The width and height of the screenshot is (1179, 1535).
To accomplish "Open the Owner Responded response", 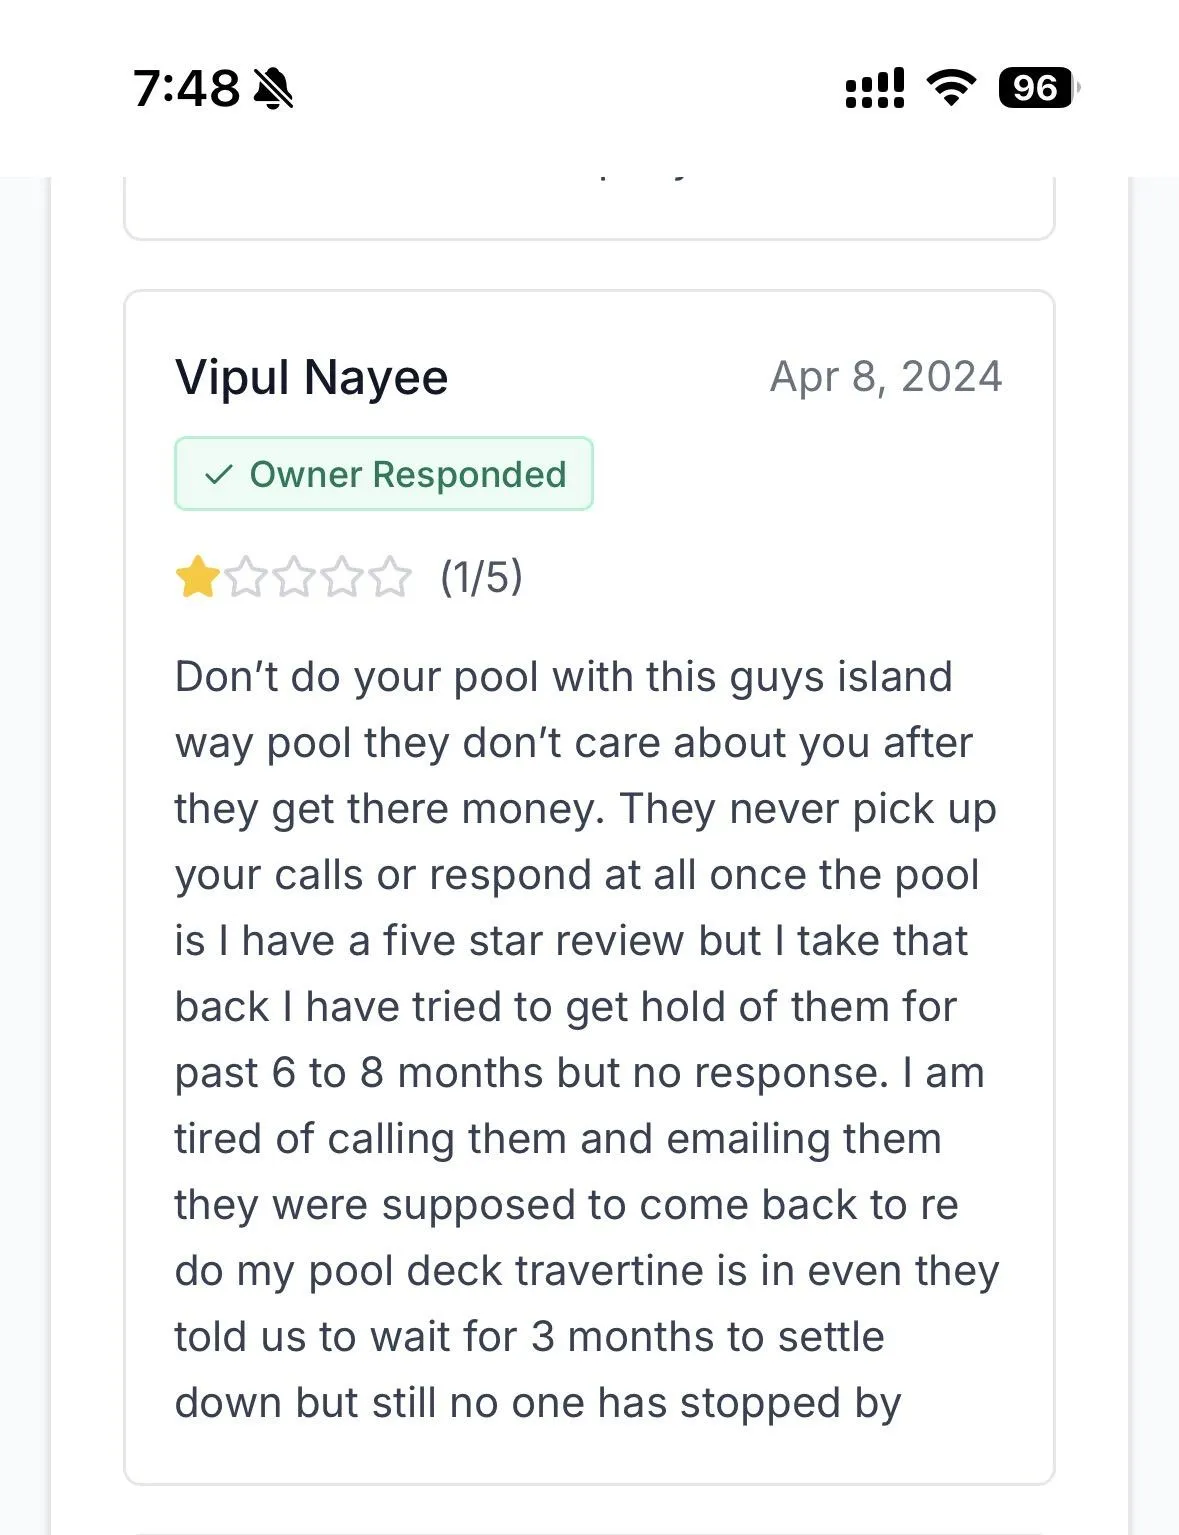I will click(x=384, y=474).
